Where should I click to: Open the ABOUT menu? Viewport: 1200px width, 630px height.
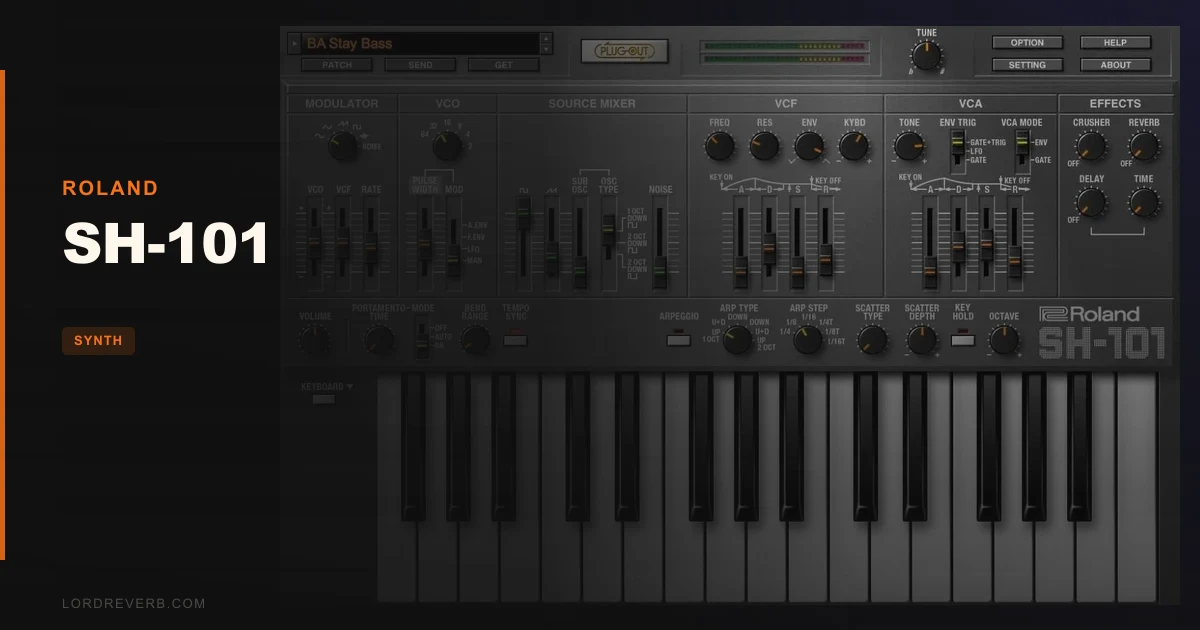pyautogui.click(x=1115, y=65)
